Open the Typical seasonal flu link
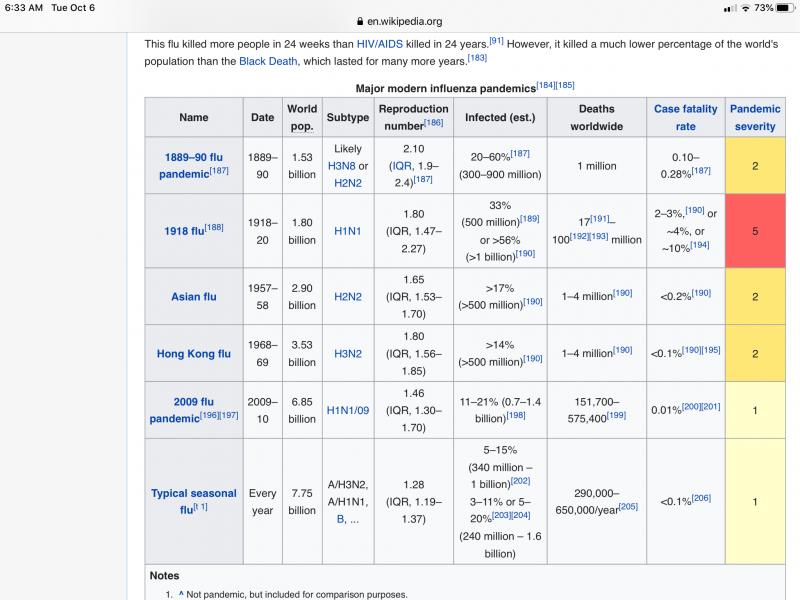The width and height of the screenshot is (800, 600). 193,501
